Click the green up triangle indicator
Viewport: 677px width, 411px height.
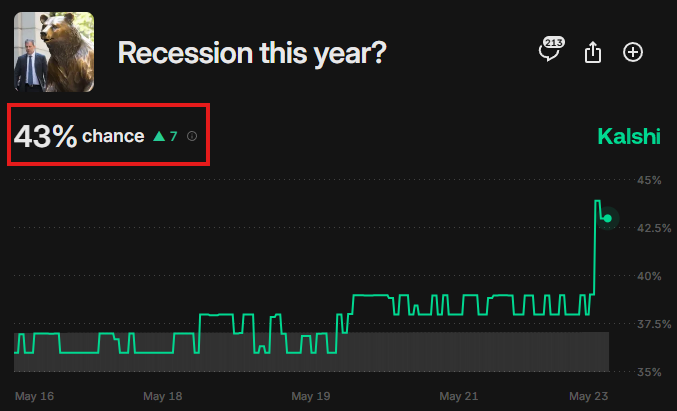click(x=158, y=136)
